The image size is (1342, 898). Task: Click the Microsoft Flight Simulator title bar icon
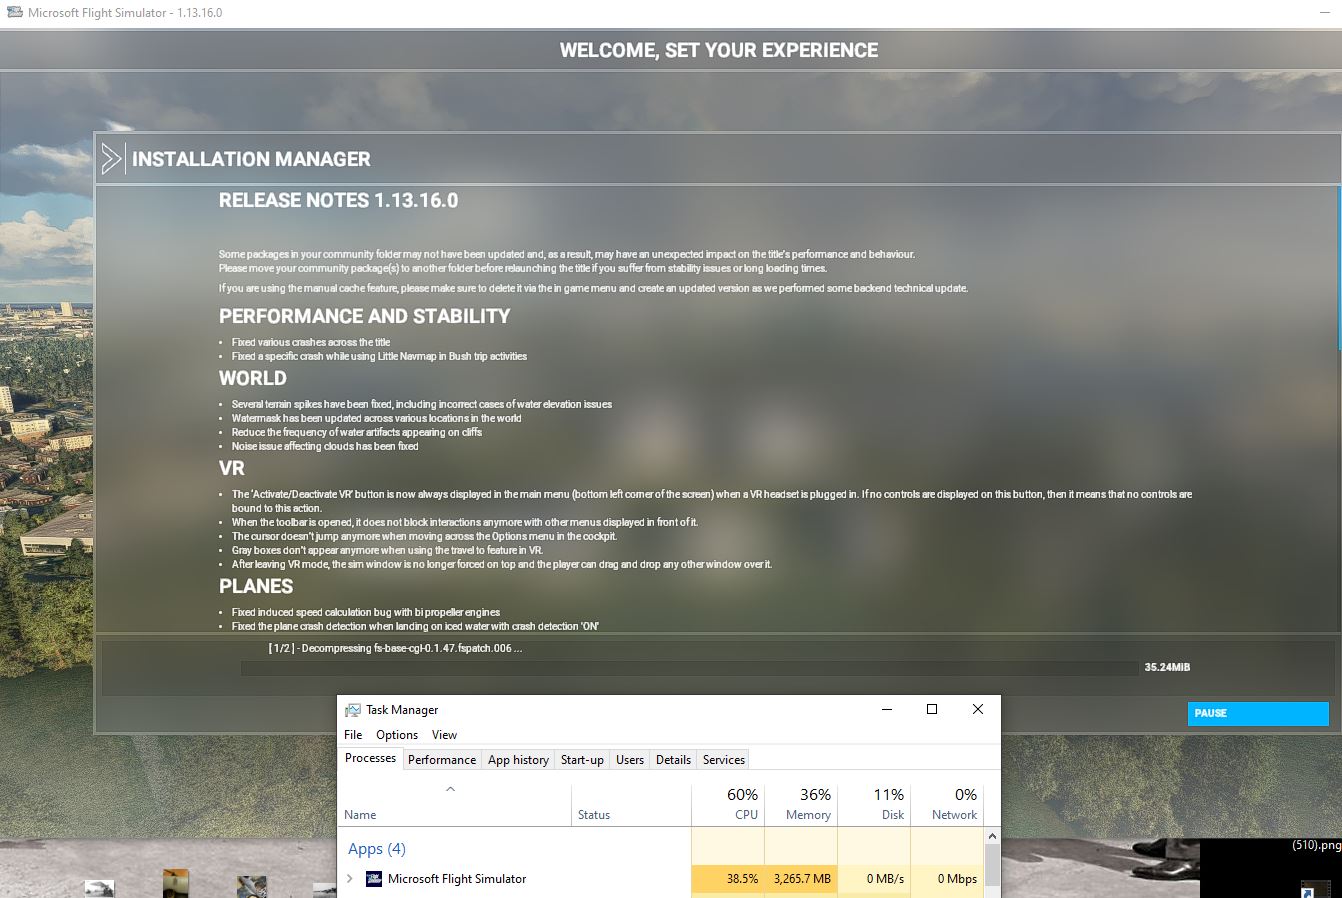pyautogui.click(x=14, y=13)
